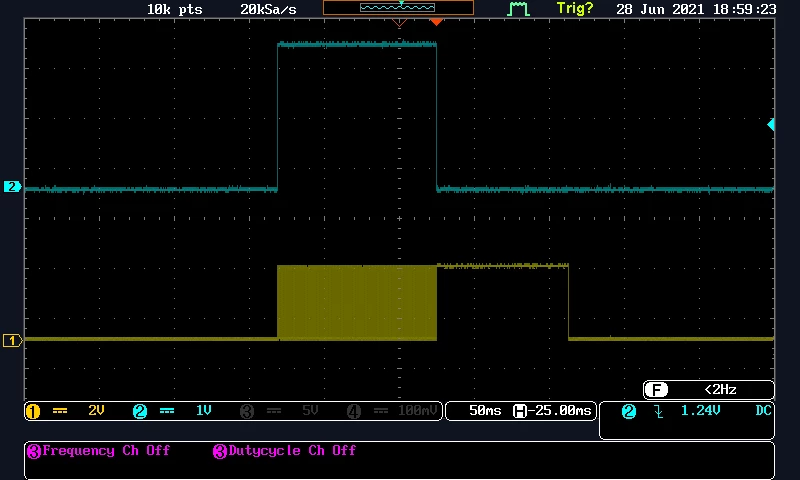Click the channel 2 ground level marker

(12, 187)
